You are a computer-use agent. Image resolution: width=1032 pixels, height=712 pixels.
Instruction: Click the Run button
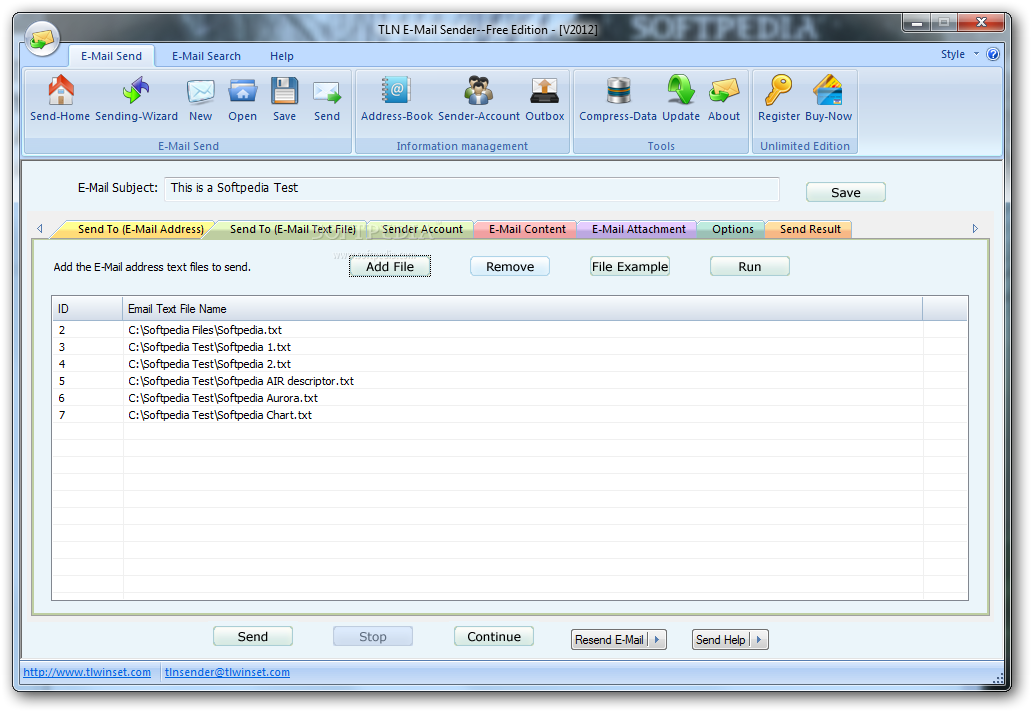point(750,267)
